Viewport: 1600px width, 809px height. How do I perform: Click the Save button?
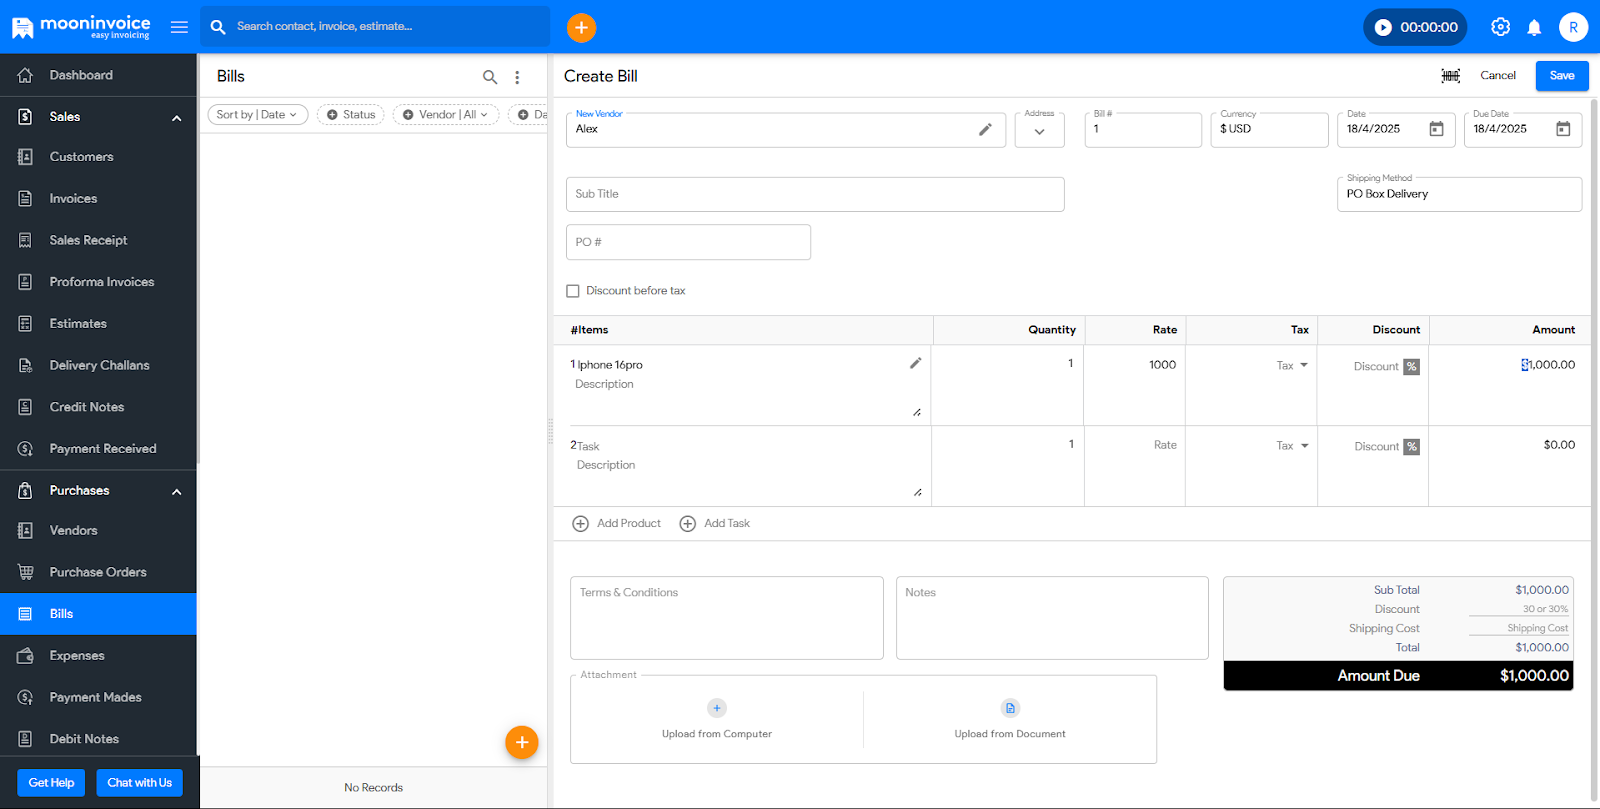tap(1562, 76)
